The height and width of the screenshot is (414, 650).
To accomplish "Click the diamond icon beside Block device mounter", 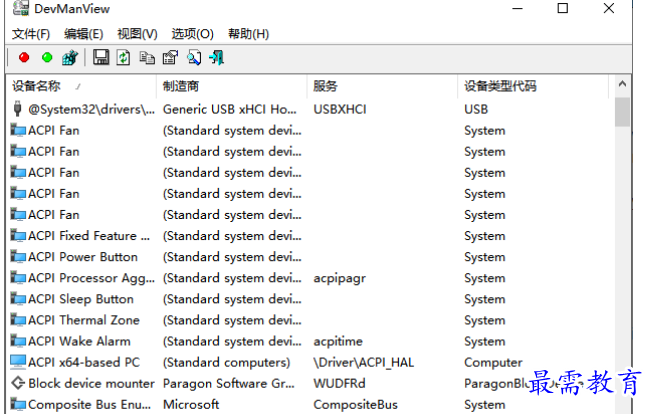I will coord(18,383).
